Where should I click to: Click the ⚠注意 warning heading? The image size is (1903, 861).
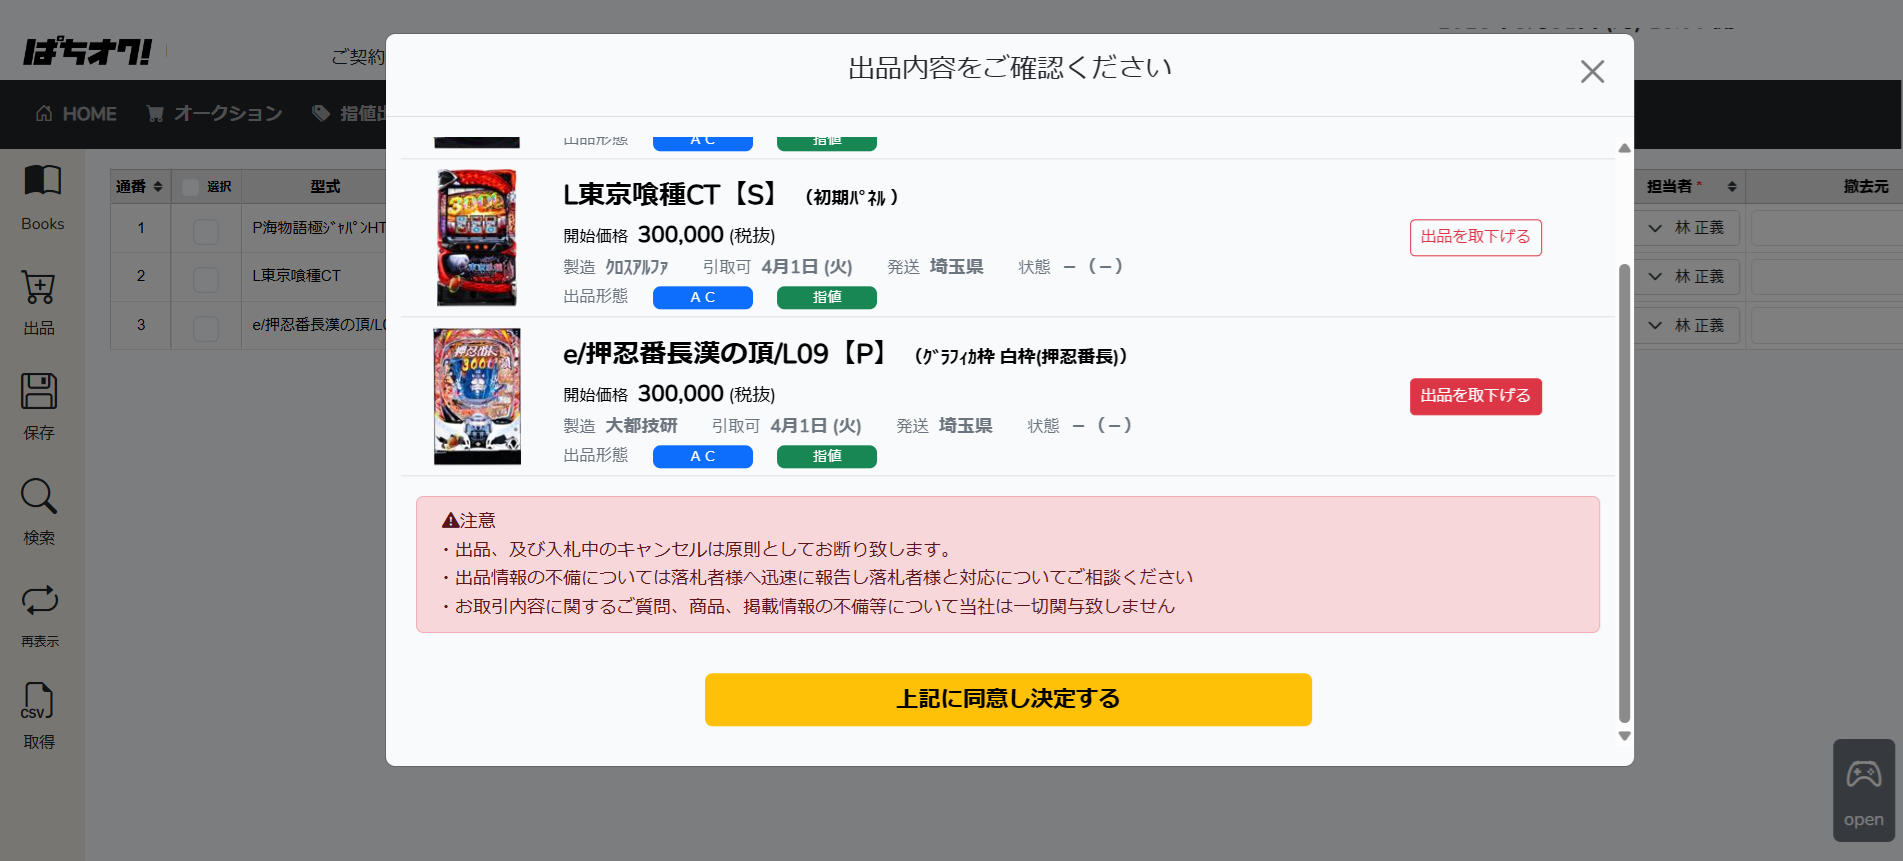point(469,520)
